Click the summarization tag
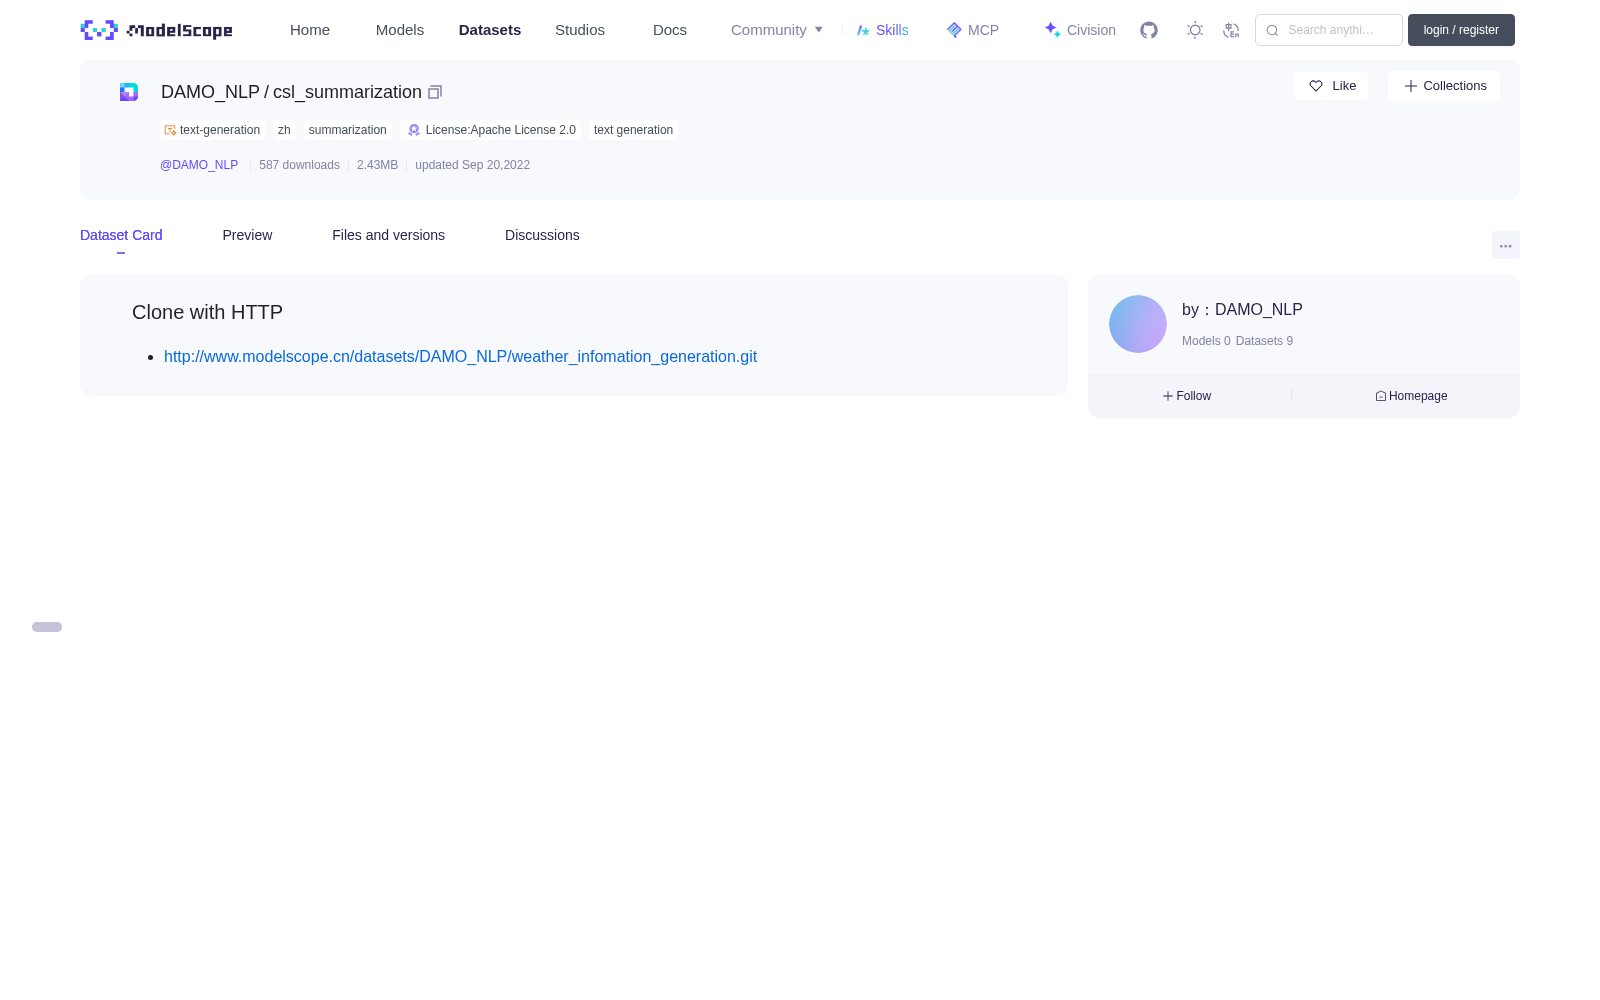Image resolution: width=1600 pixels, height=1000 pixels. 347,130
